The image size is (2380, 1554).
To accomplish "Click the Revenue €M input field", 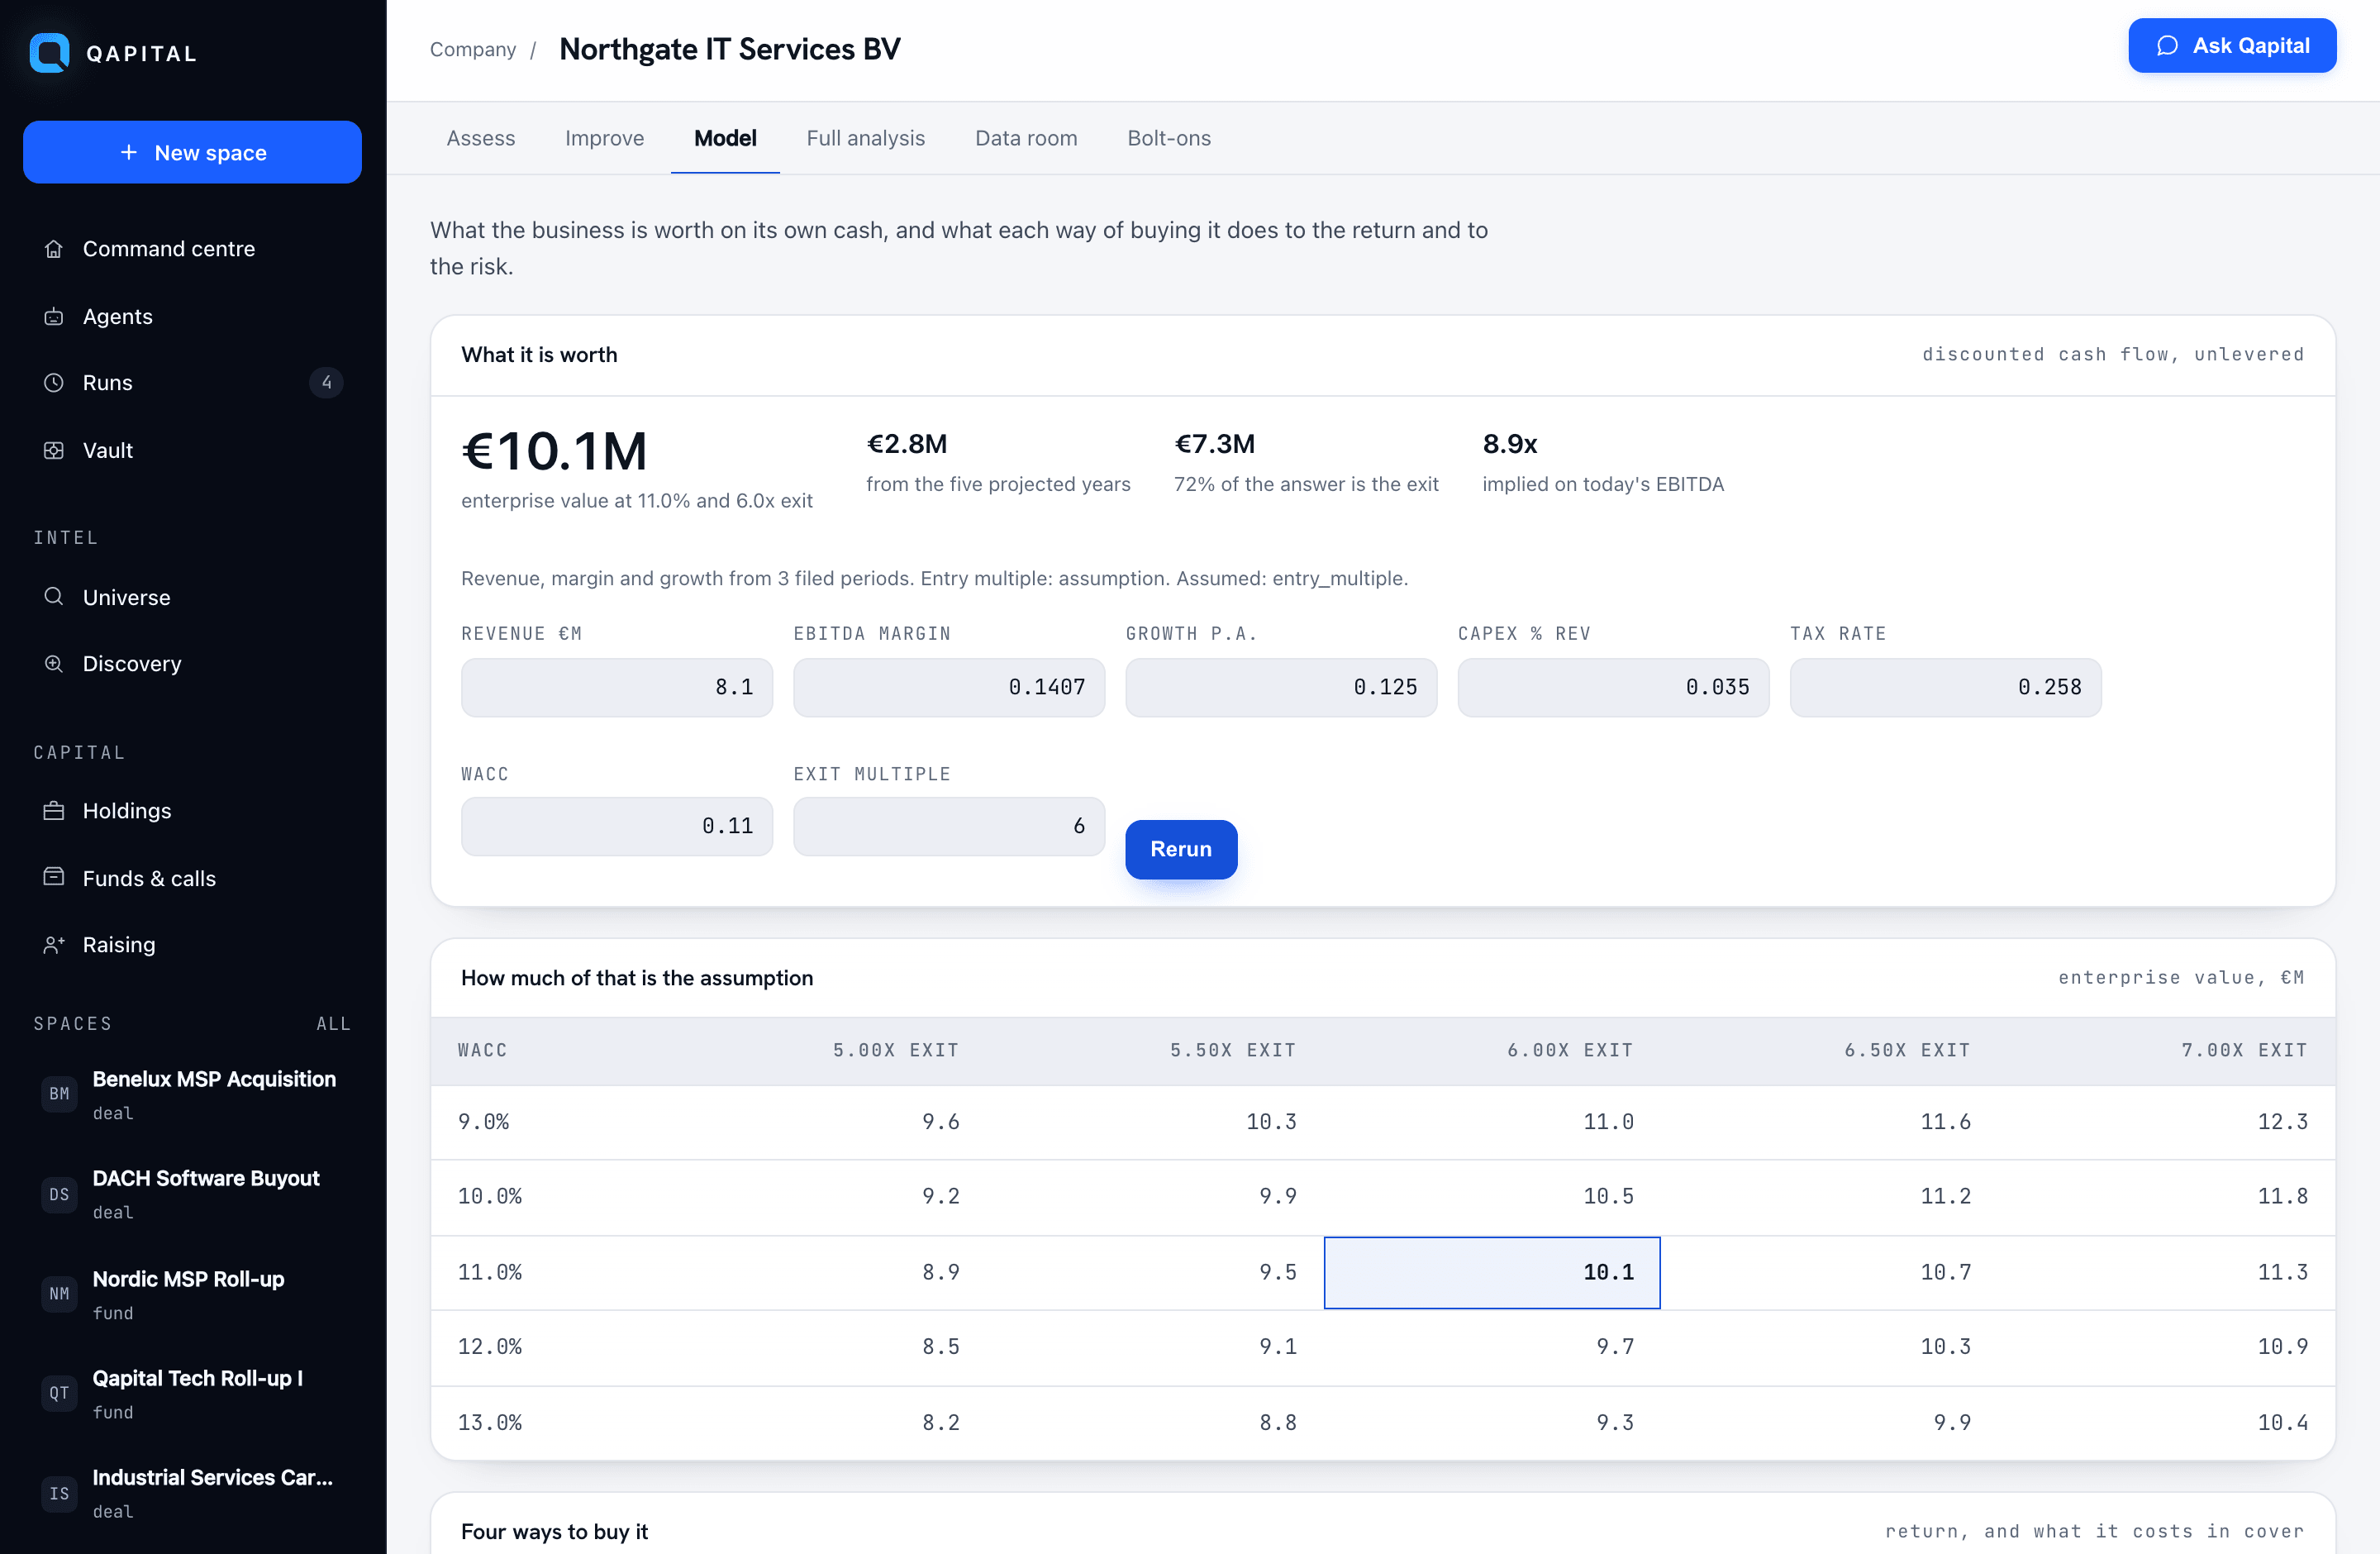I will pyautogui.click(x=617, y=687).
